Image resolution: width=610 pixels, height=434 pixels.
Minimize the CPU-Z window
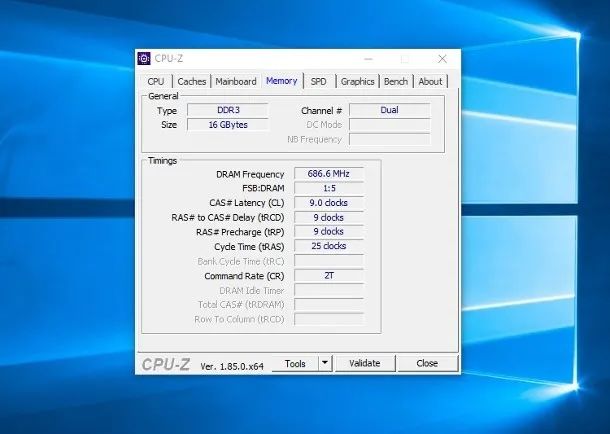pos(366,58)
